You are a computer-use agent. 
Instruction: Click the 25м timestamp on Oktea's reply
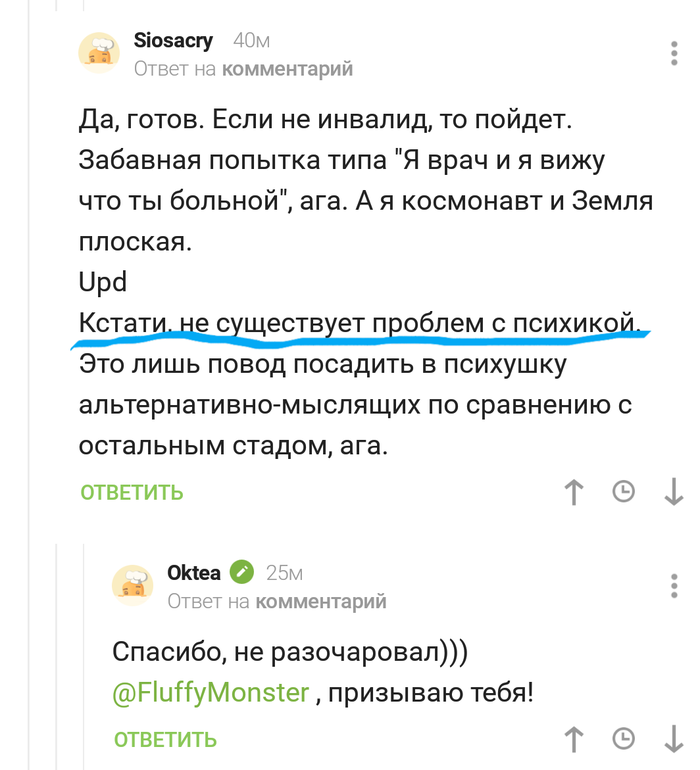click(284, 572)
